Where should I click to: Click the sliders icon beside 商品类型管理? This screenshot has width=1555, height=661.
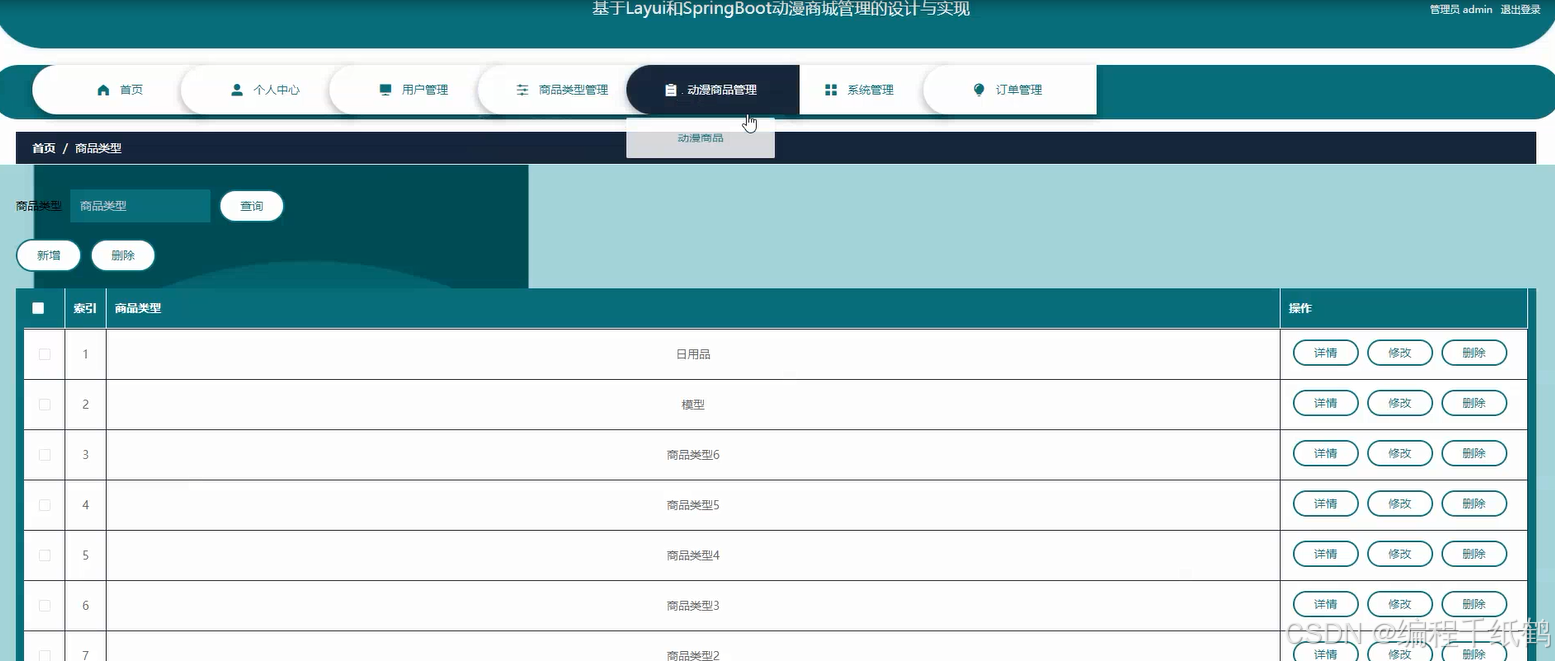coord(522,90)
